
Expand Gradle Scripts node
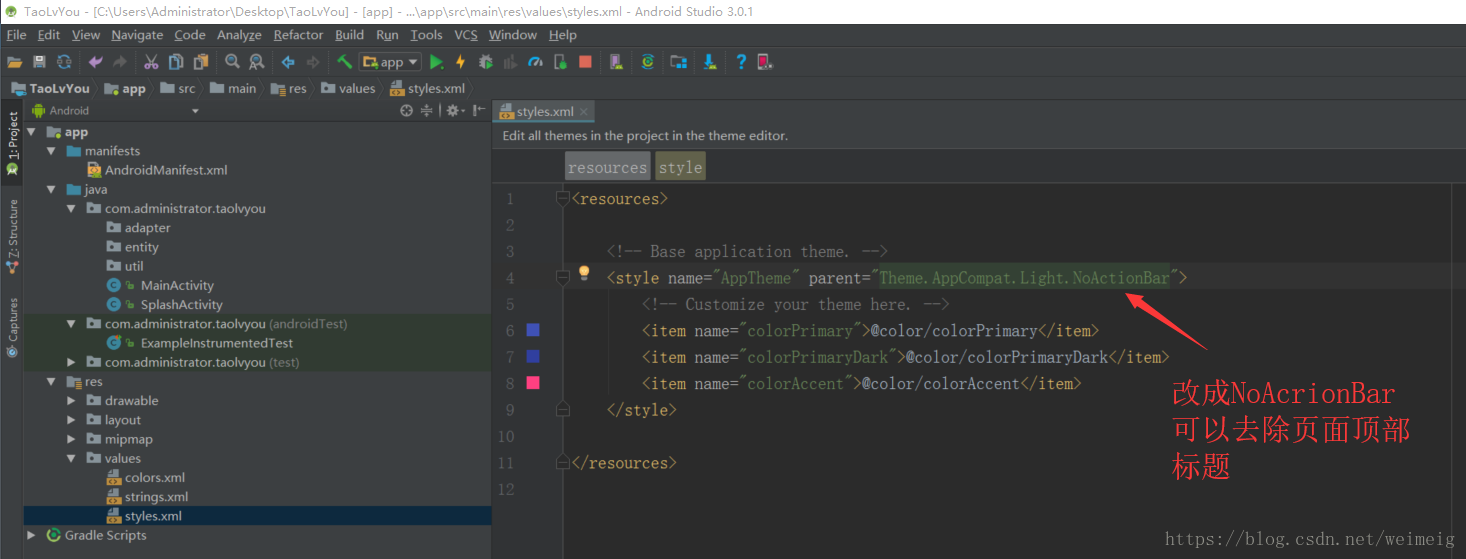pyautogui.click(x=32, y=535)
